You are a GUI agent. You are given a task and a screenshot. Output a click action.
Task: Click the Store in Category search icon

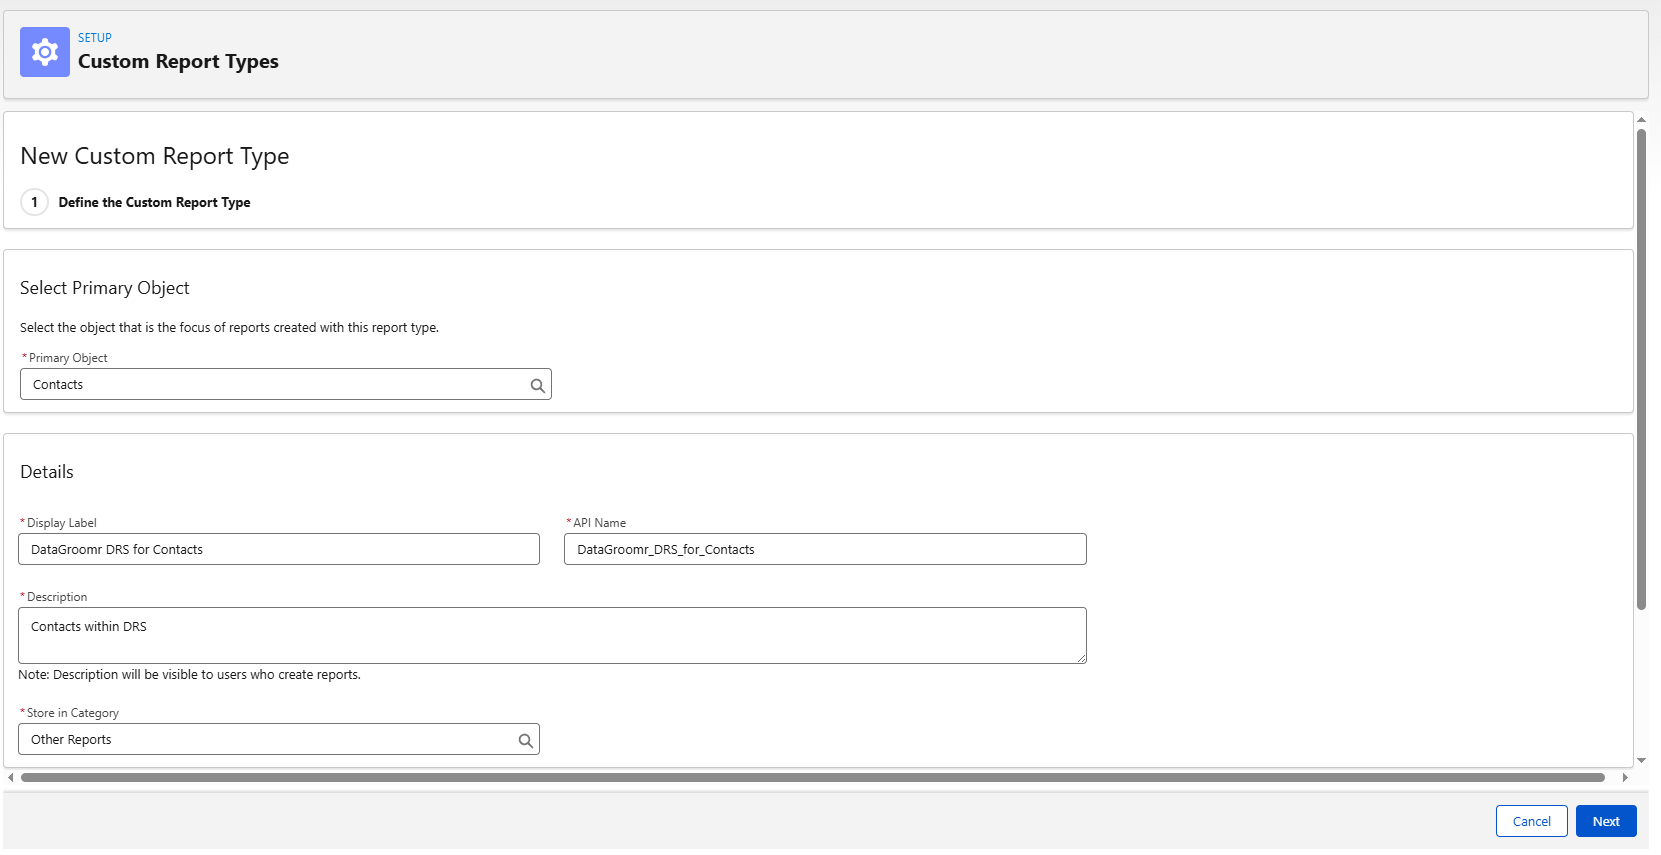click(x=525, y=740)
